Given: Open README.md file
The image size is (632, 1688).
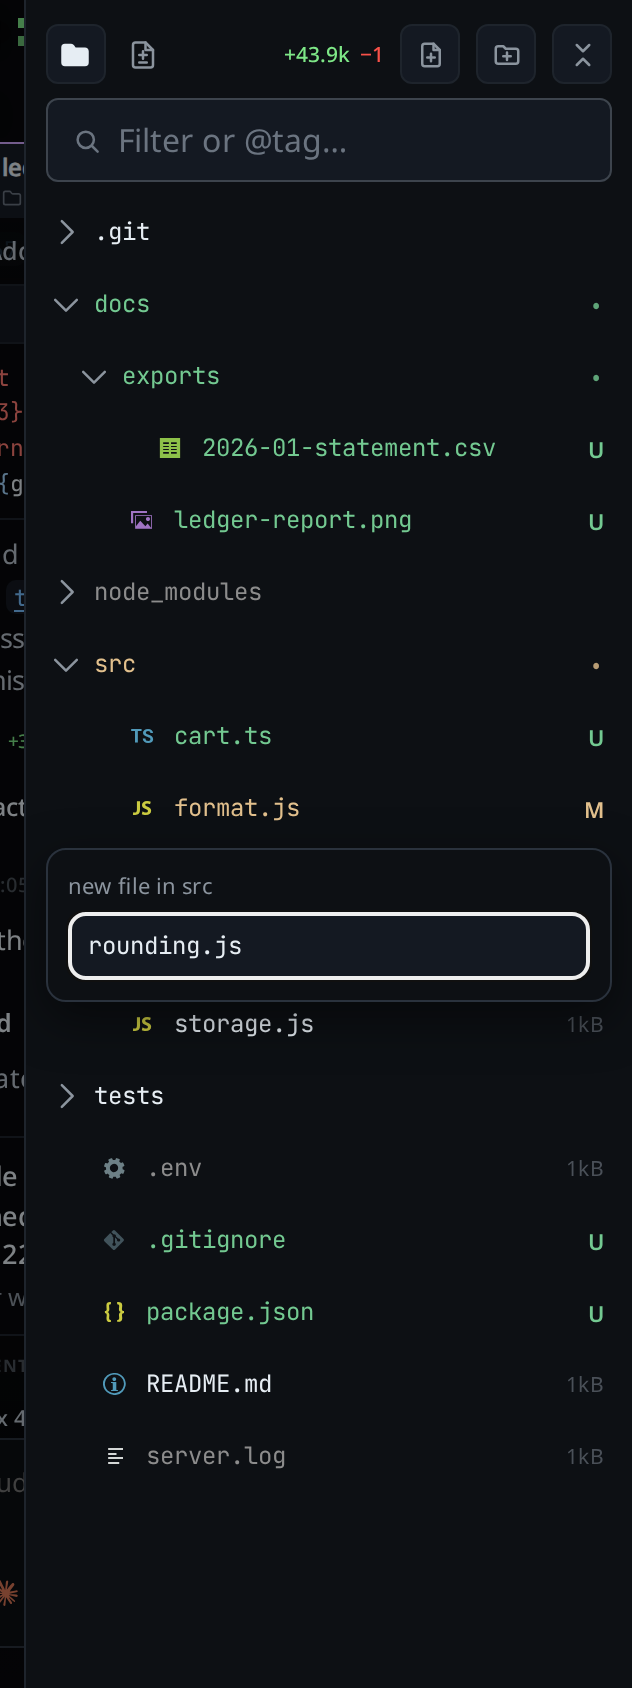Looking at the screenshot, I should click(x=209, y=1384).
